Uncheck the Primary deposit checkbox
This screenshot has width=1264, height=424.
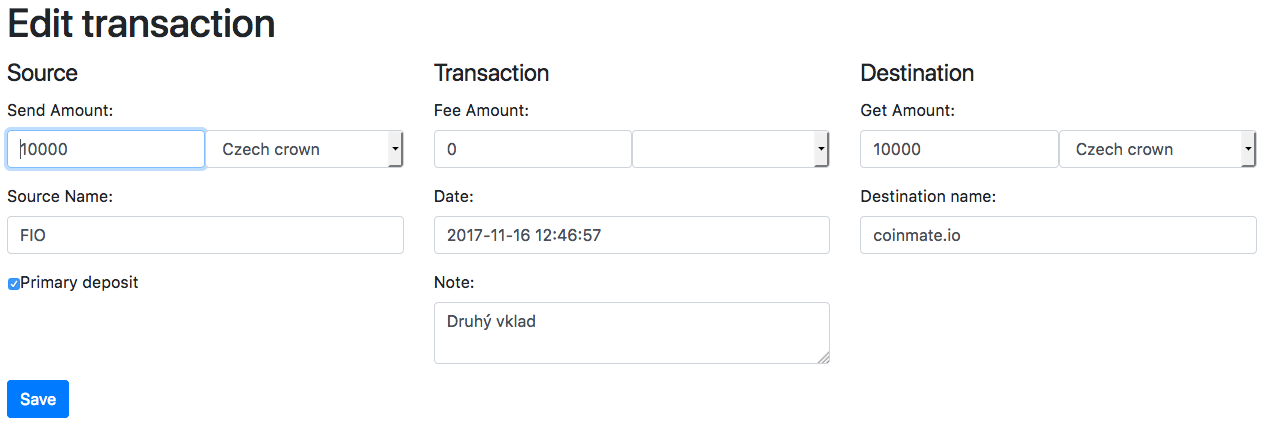tap(14, 284)
